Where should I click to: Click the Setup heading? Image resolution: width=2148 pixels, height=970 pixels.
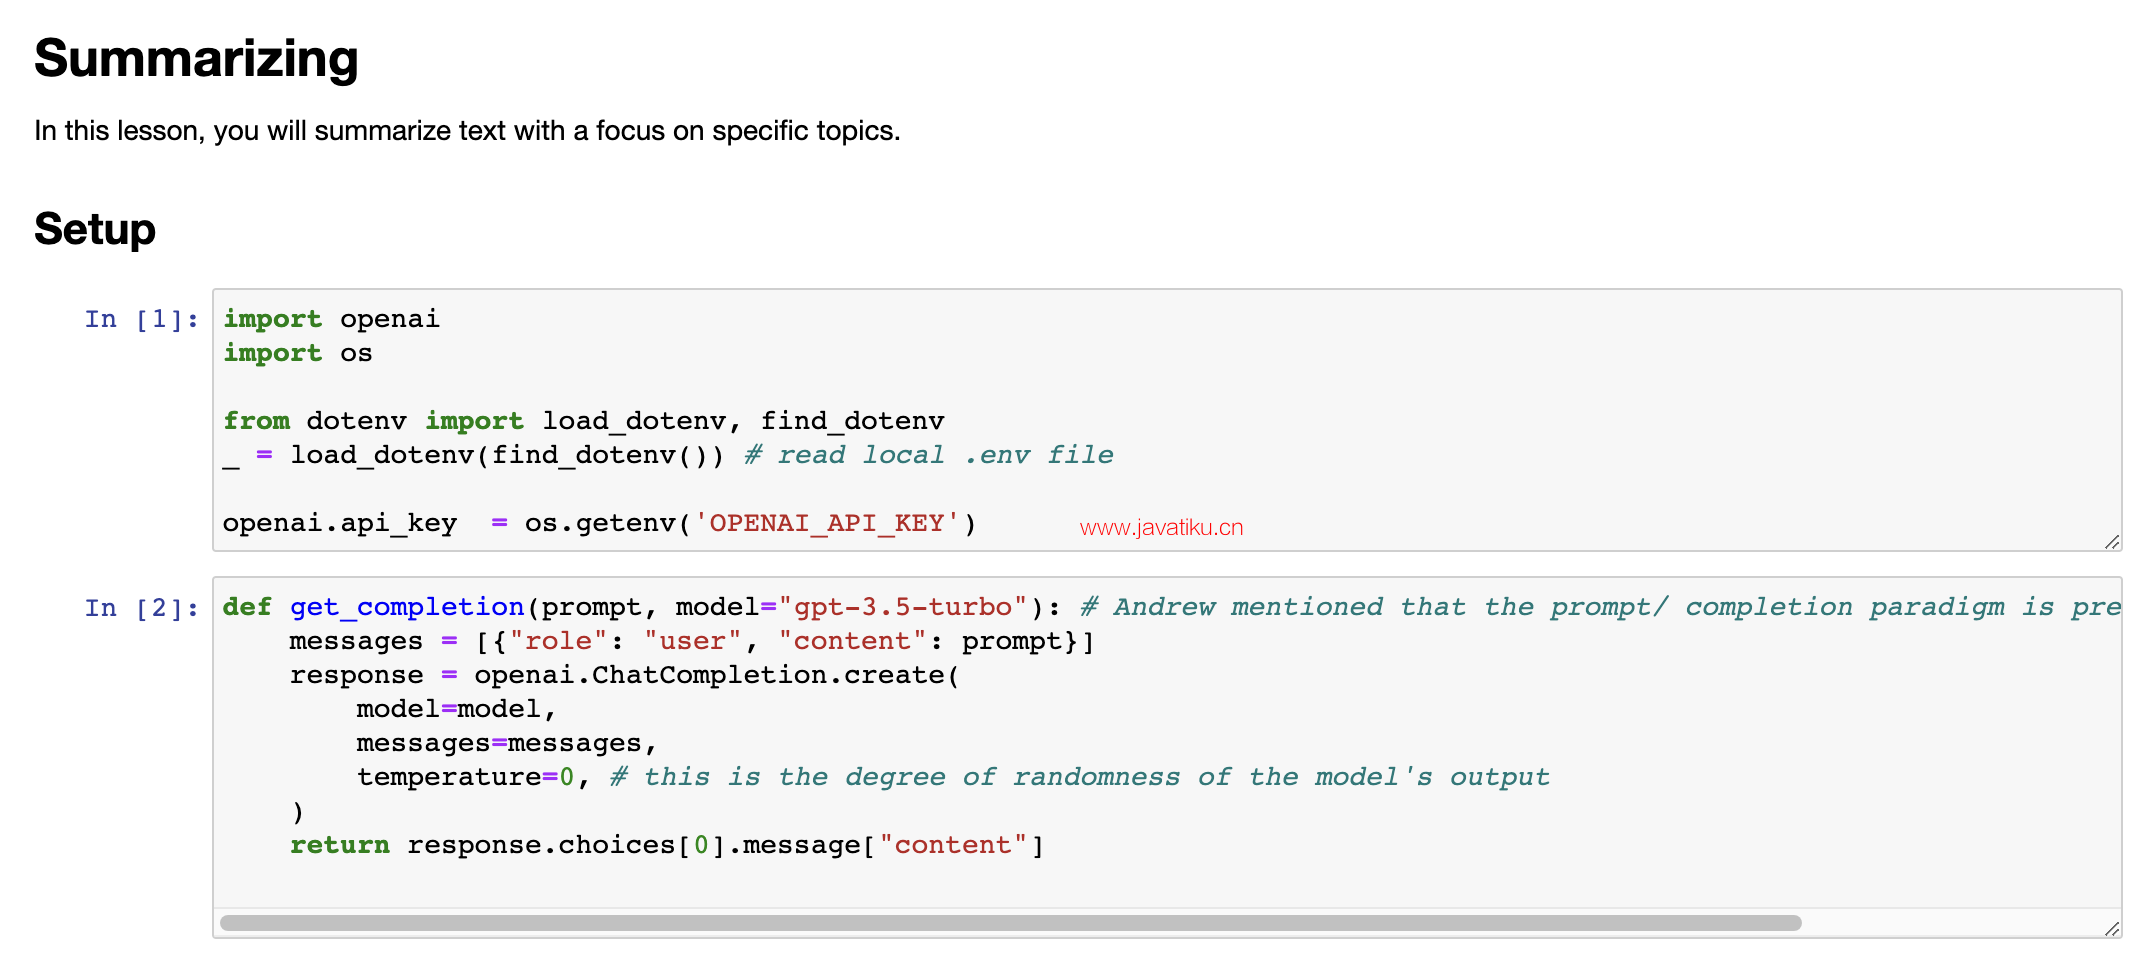pyautogui.click(x=95, y=229)
